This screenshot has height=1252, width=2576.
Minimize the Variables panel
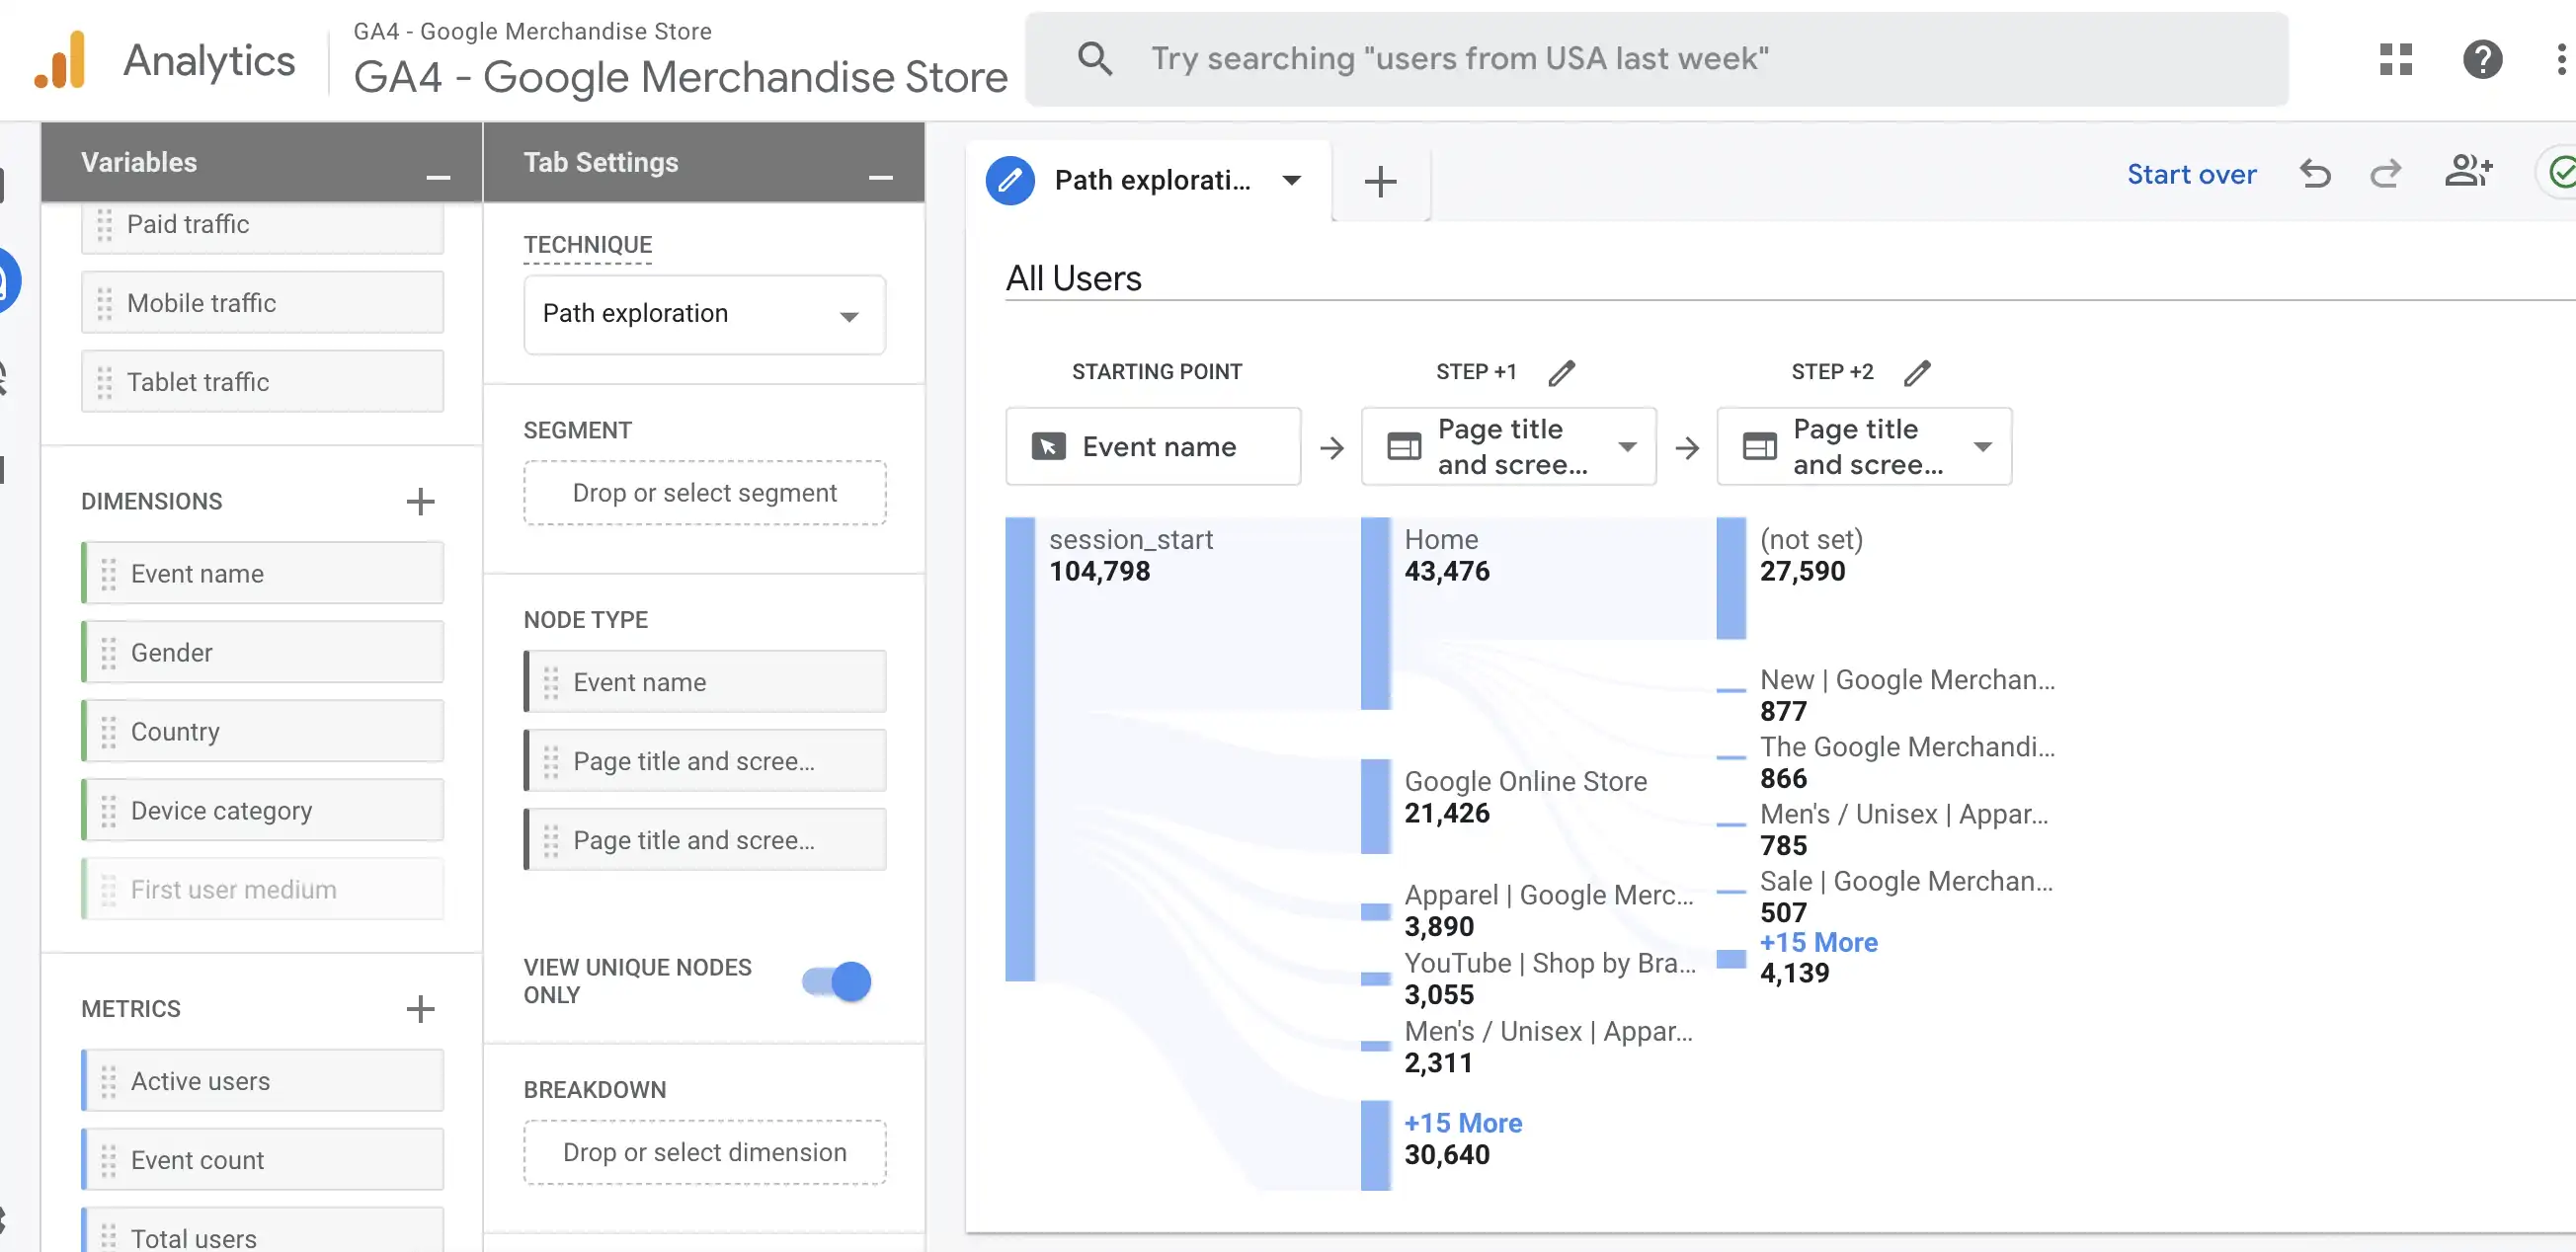(x=438, y=177)
